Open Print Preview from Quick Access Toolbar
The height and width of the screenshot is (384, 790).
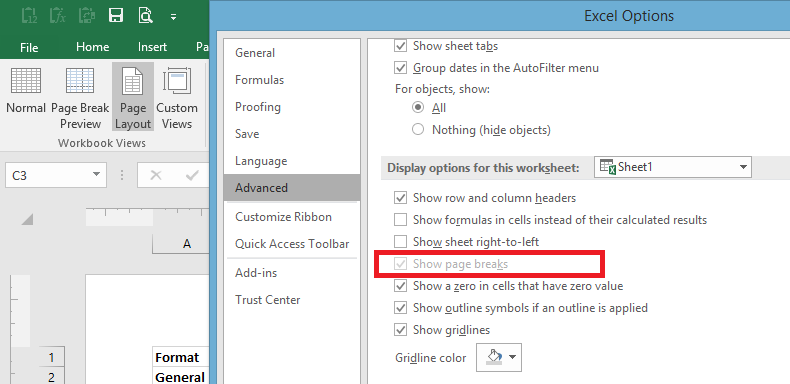pyautogui.click(x=145, y=16)
